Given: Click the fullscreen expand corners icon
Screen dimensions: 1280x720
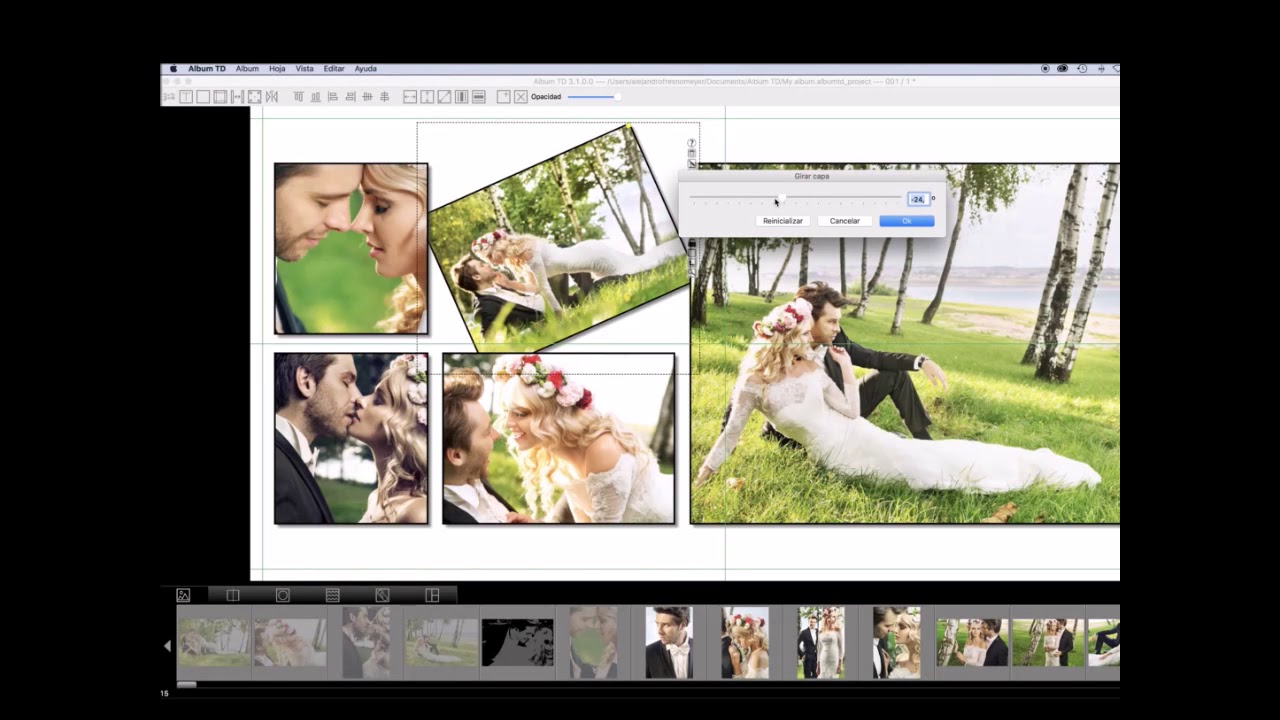Looking at the screenshot, I should tap(254, 97).
